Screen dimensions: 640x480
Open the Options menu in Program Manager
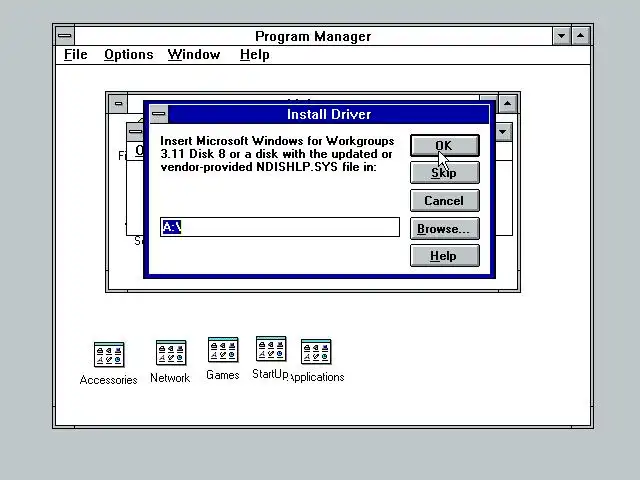coord(129,55)
